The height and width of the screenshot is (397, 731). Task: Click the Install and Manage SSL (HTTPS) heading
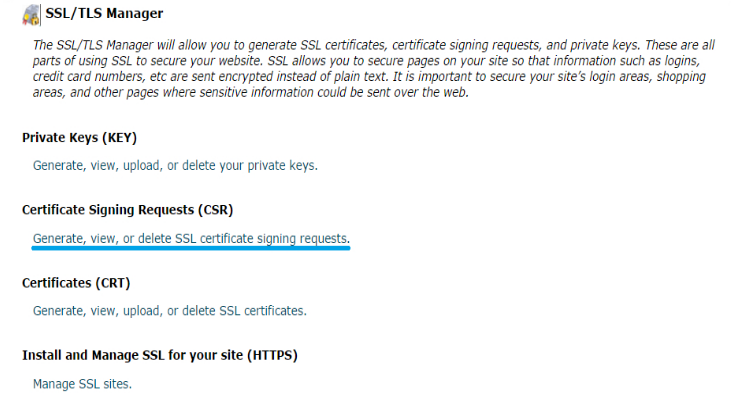click(x=160, y=356)
